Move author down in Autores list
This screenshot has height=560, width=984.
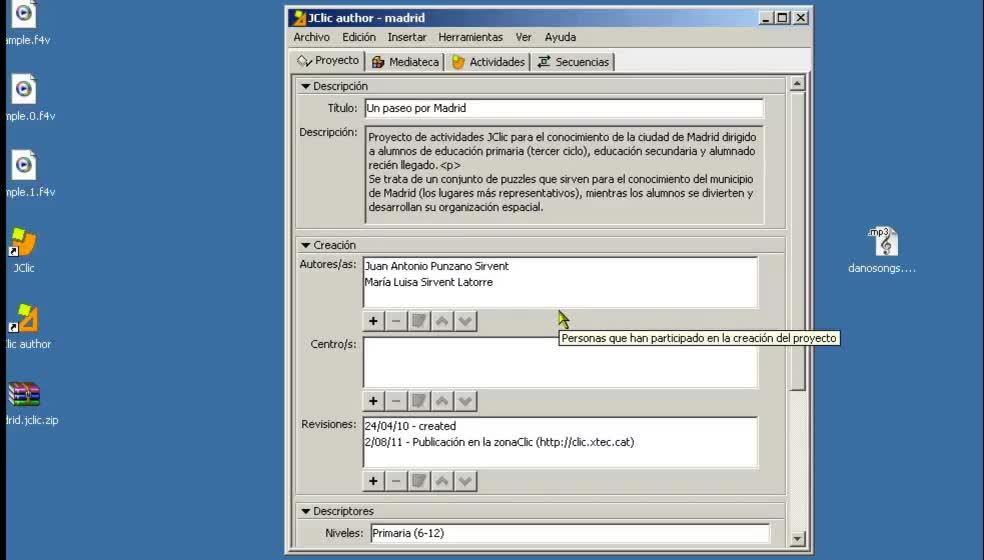465,321
